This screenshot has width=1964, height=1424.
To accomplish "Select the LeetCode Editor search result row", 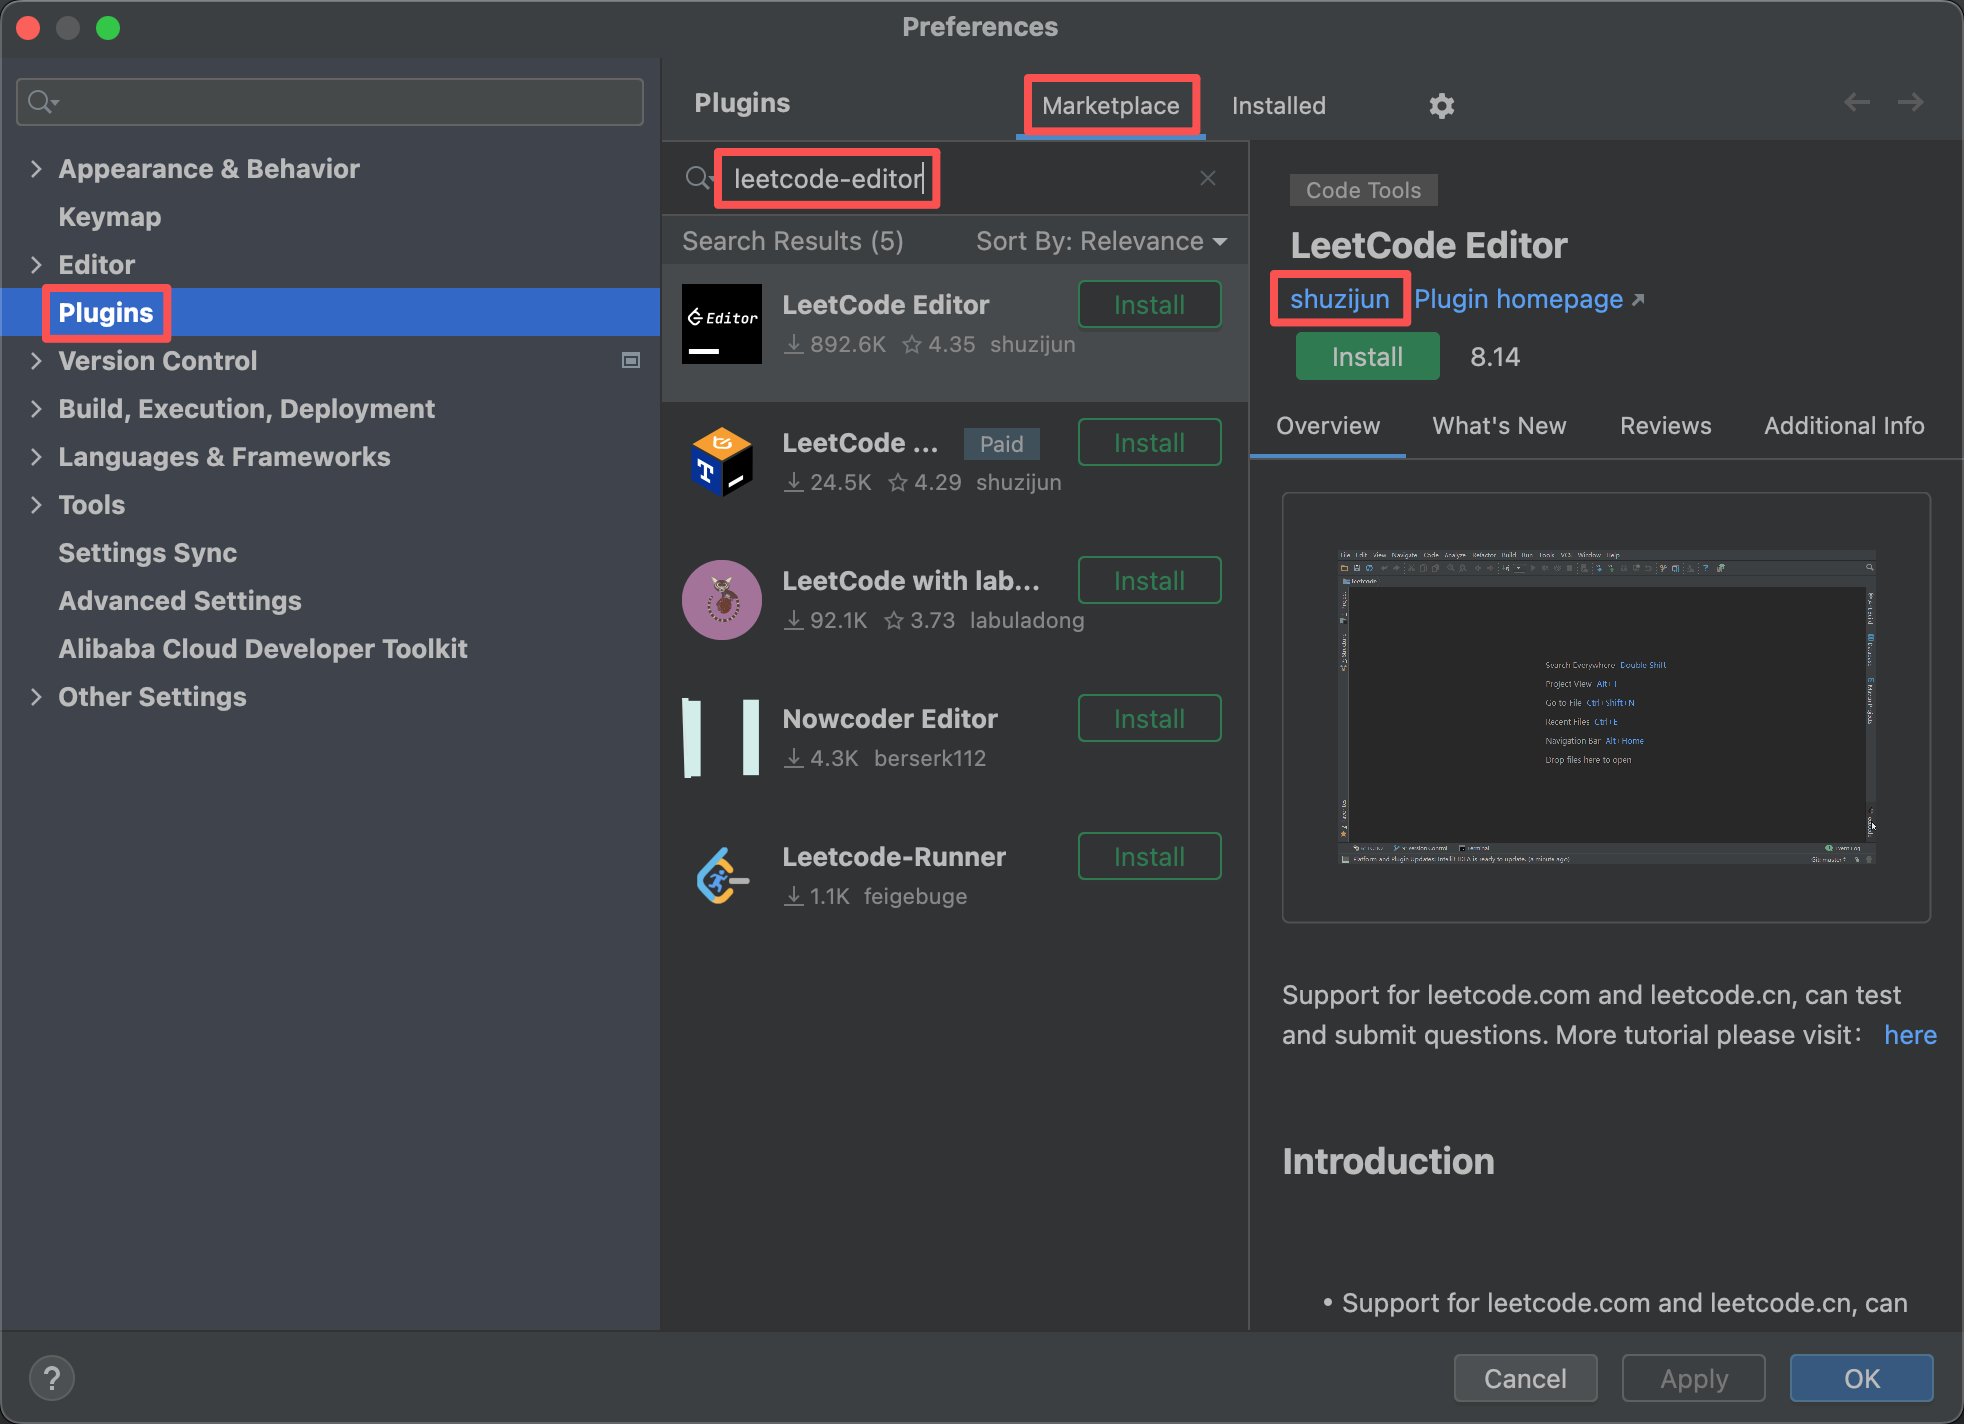I will click(x=955, y=333).
